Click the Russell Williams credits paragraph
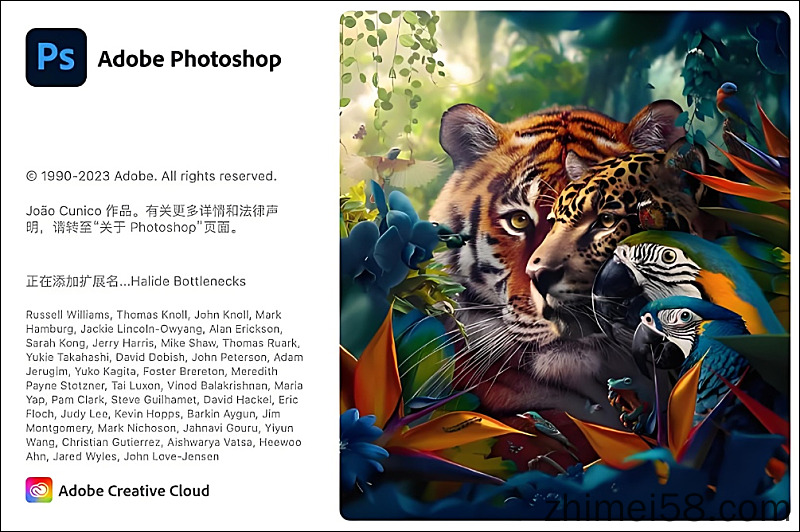 164,385
